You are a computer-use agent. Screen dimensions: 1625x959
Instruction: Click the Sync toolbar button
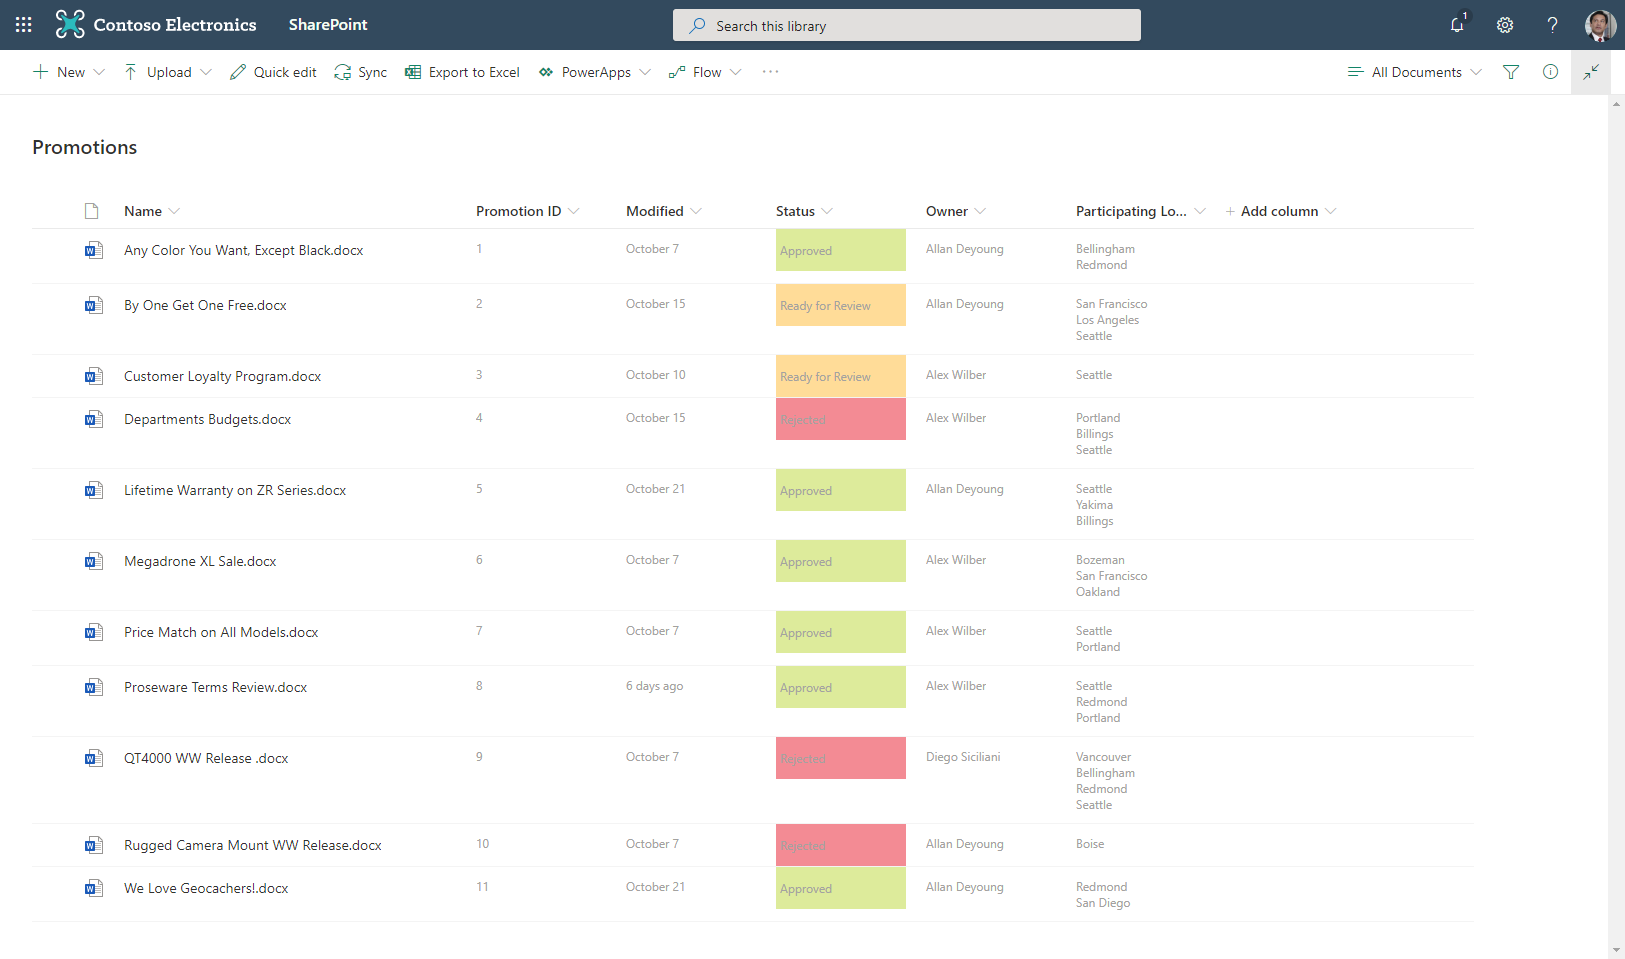(361, 72)
